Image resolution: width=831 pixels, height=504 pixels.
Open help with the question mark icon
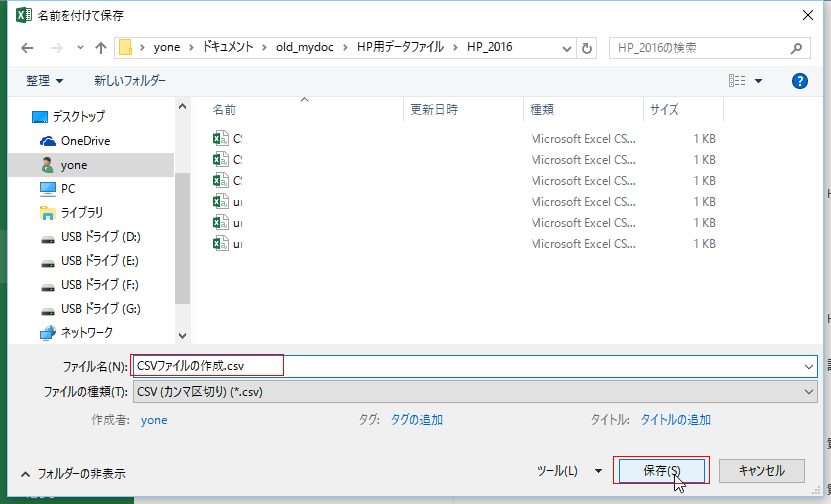pyautogui.click(x=800, y=81)
